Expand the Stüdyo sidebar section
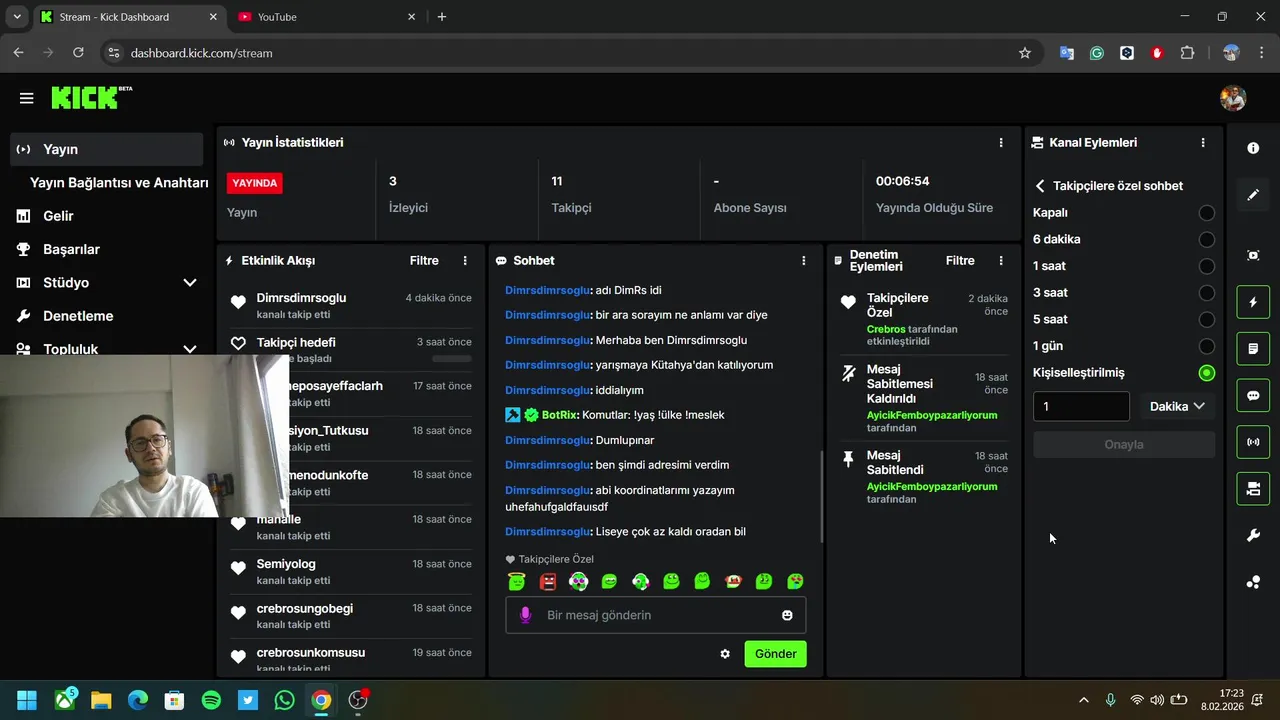1280x720 pixels. 190,283
